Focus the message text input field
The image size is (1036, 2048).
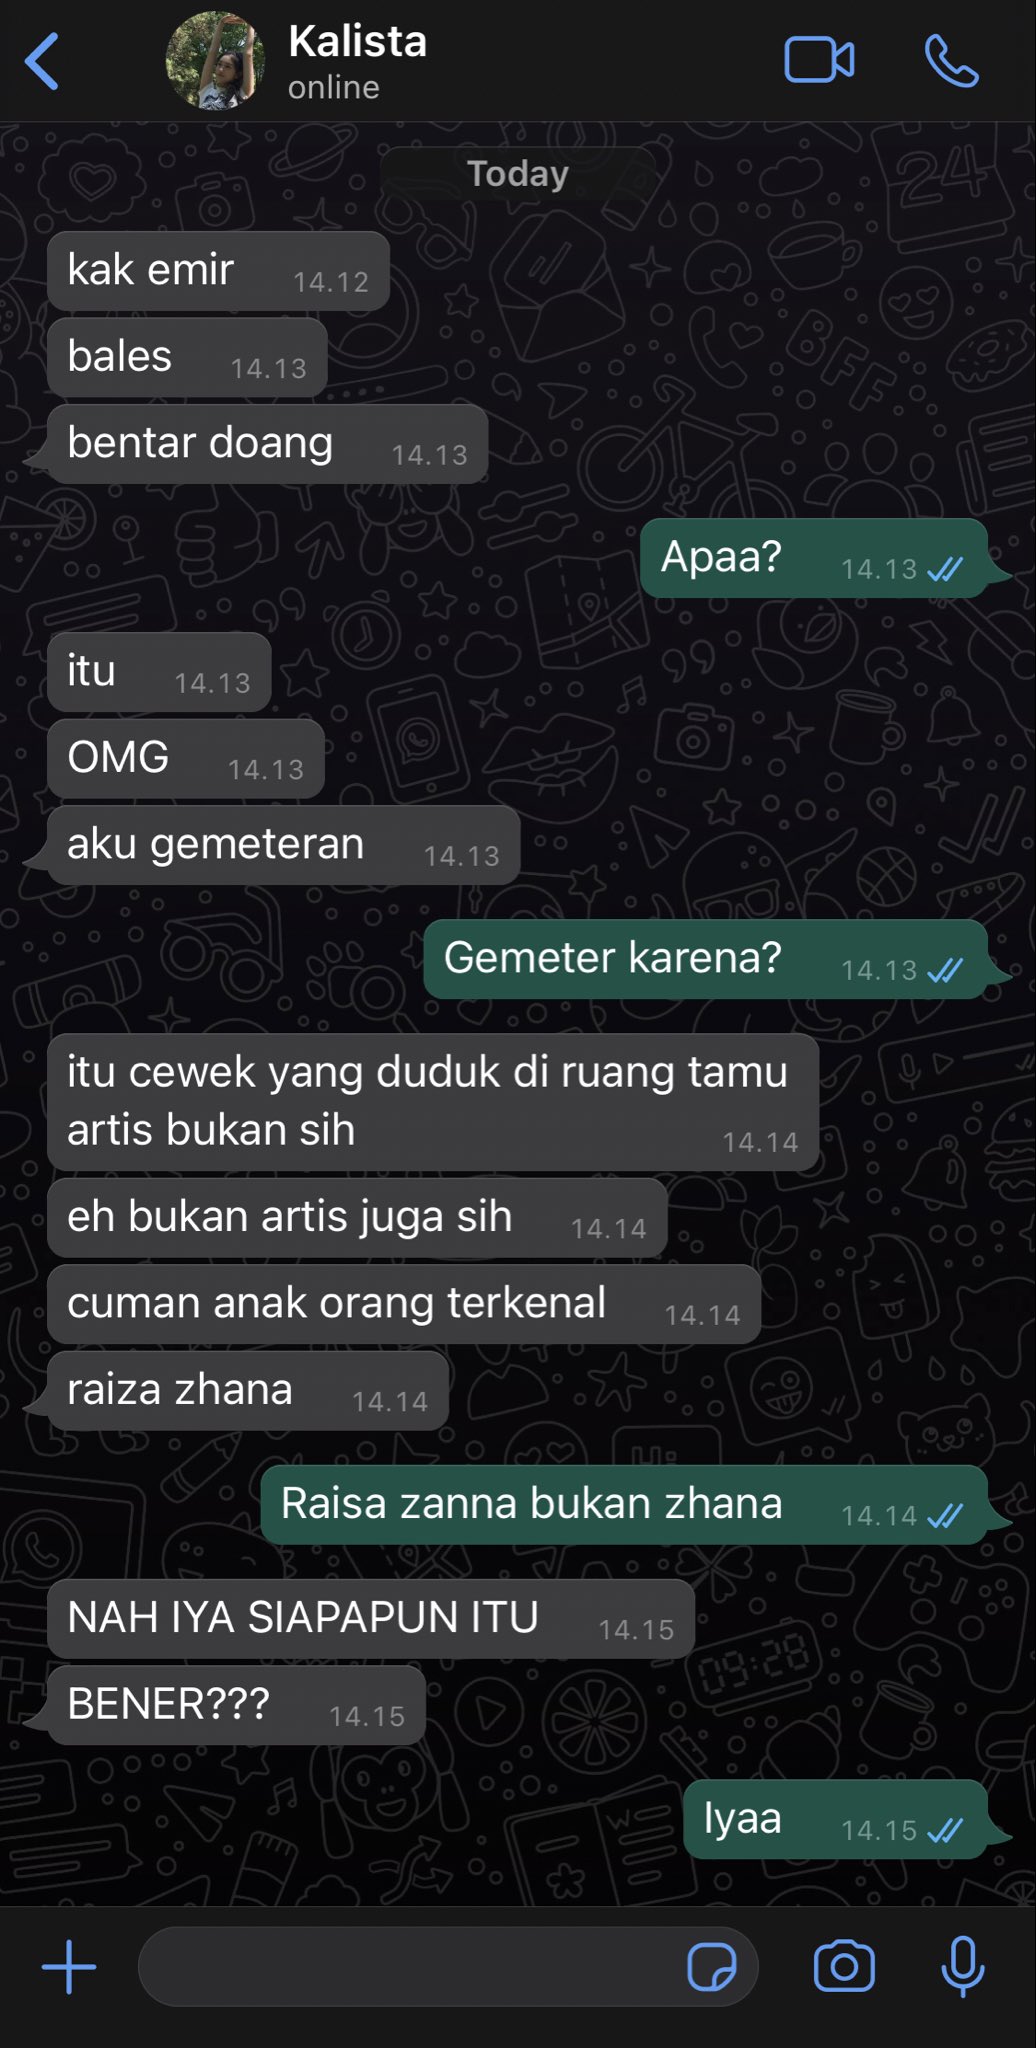point(410,1966)
